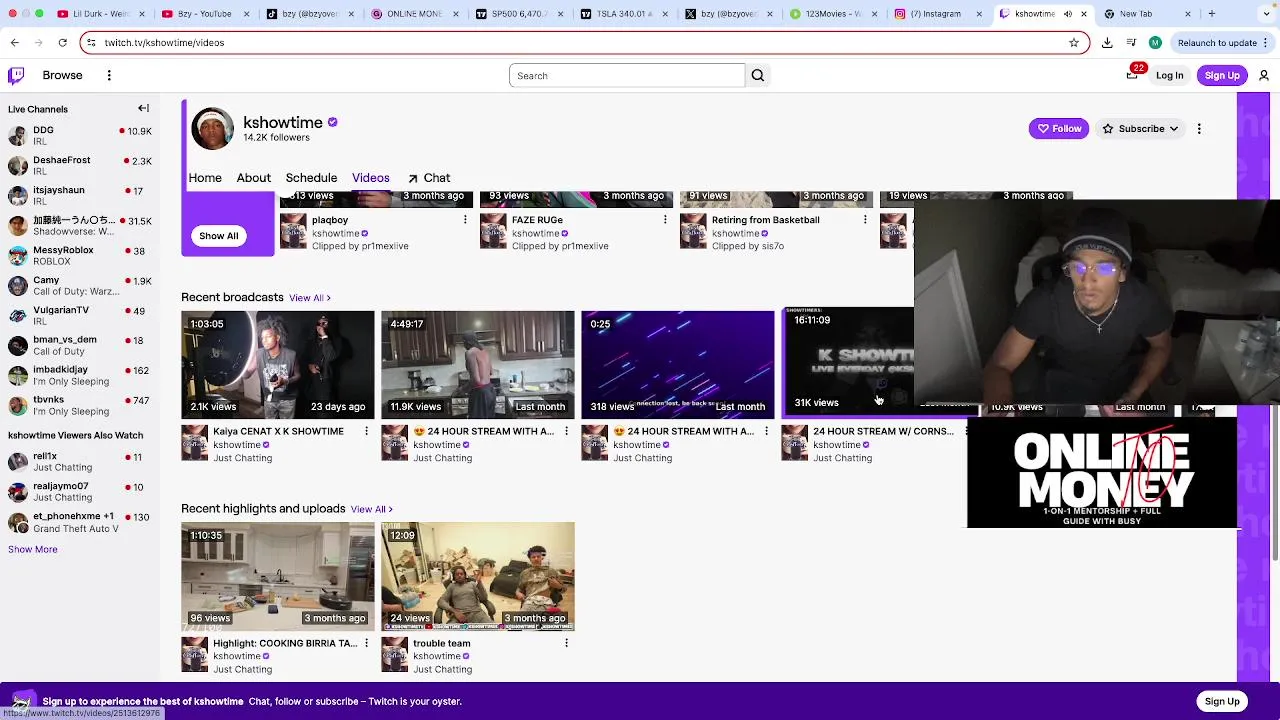Open kshowtime channel options three-dot menu

1199,128
